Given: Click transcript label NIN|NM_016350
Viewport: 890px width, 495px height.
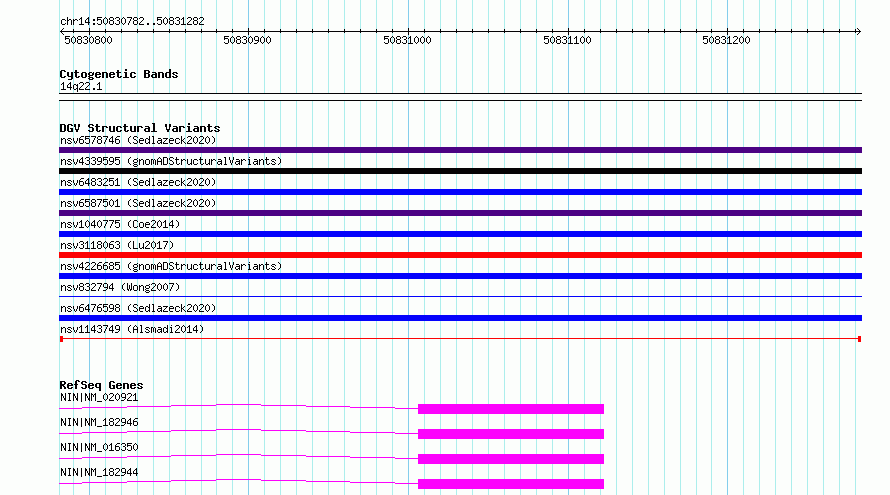Looking at the screenshot, I should click(x=99, y=447).
